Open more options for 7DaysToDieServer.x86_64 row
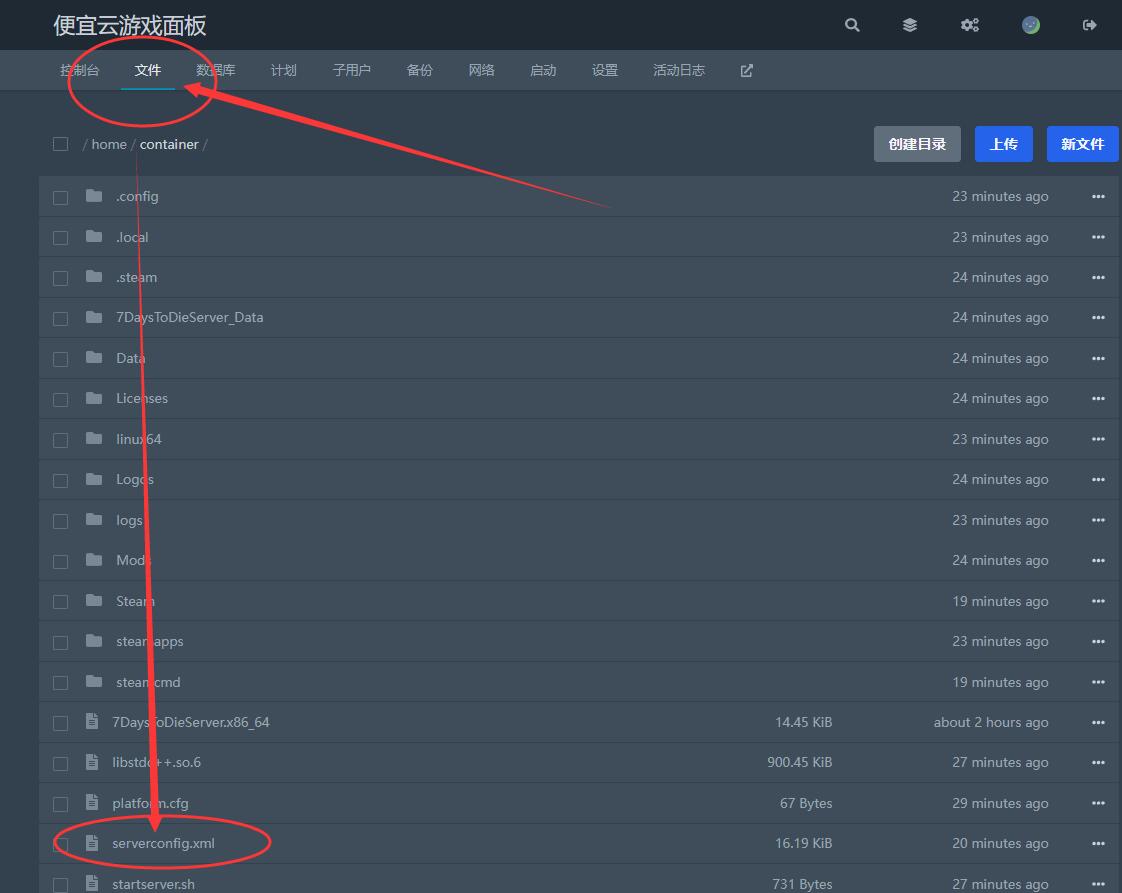Viewport: 1122px width, 893px height. [1098, 722]
